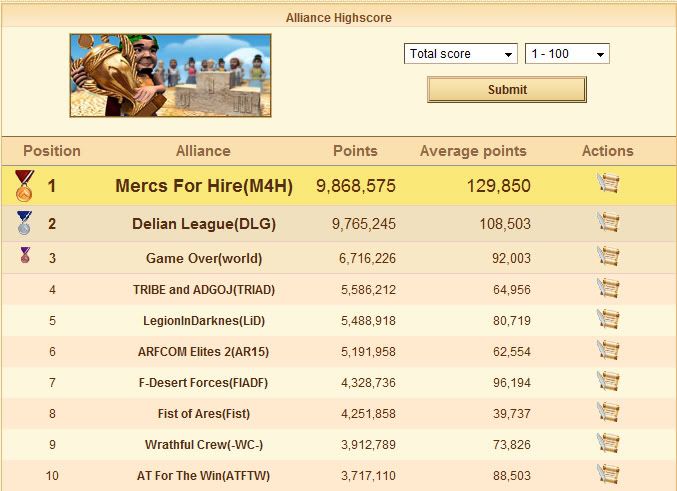Open LegionInDarknes(LiD) alliance
Screen dimensions: 677x491
point(204,320)
